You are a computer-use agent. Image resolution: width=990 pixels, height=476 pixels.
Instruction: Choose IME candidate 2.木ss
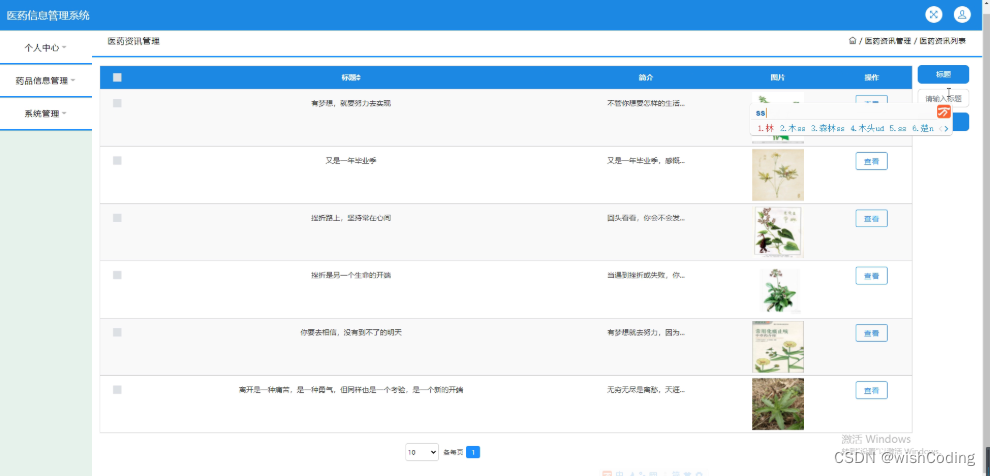coord(792,128)
